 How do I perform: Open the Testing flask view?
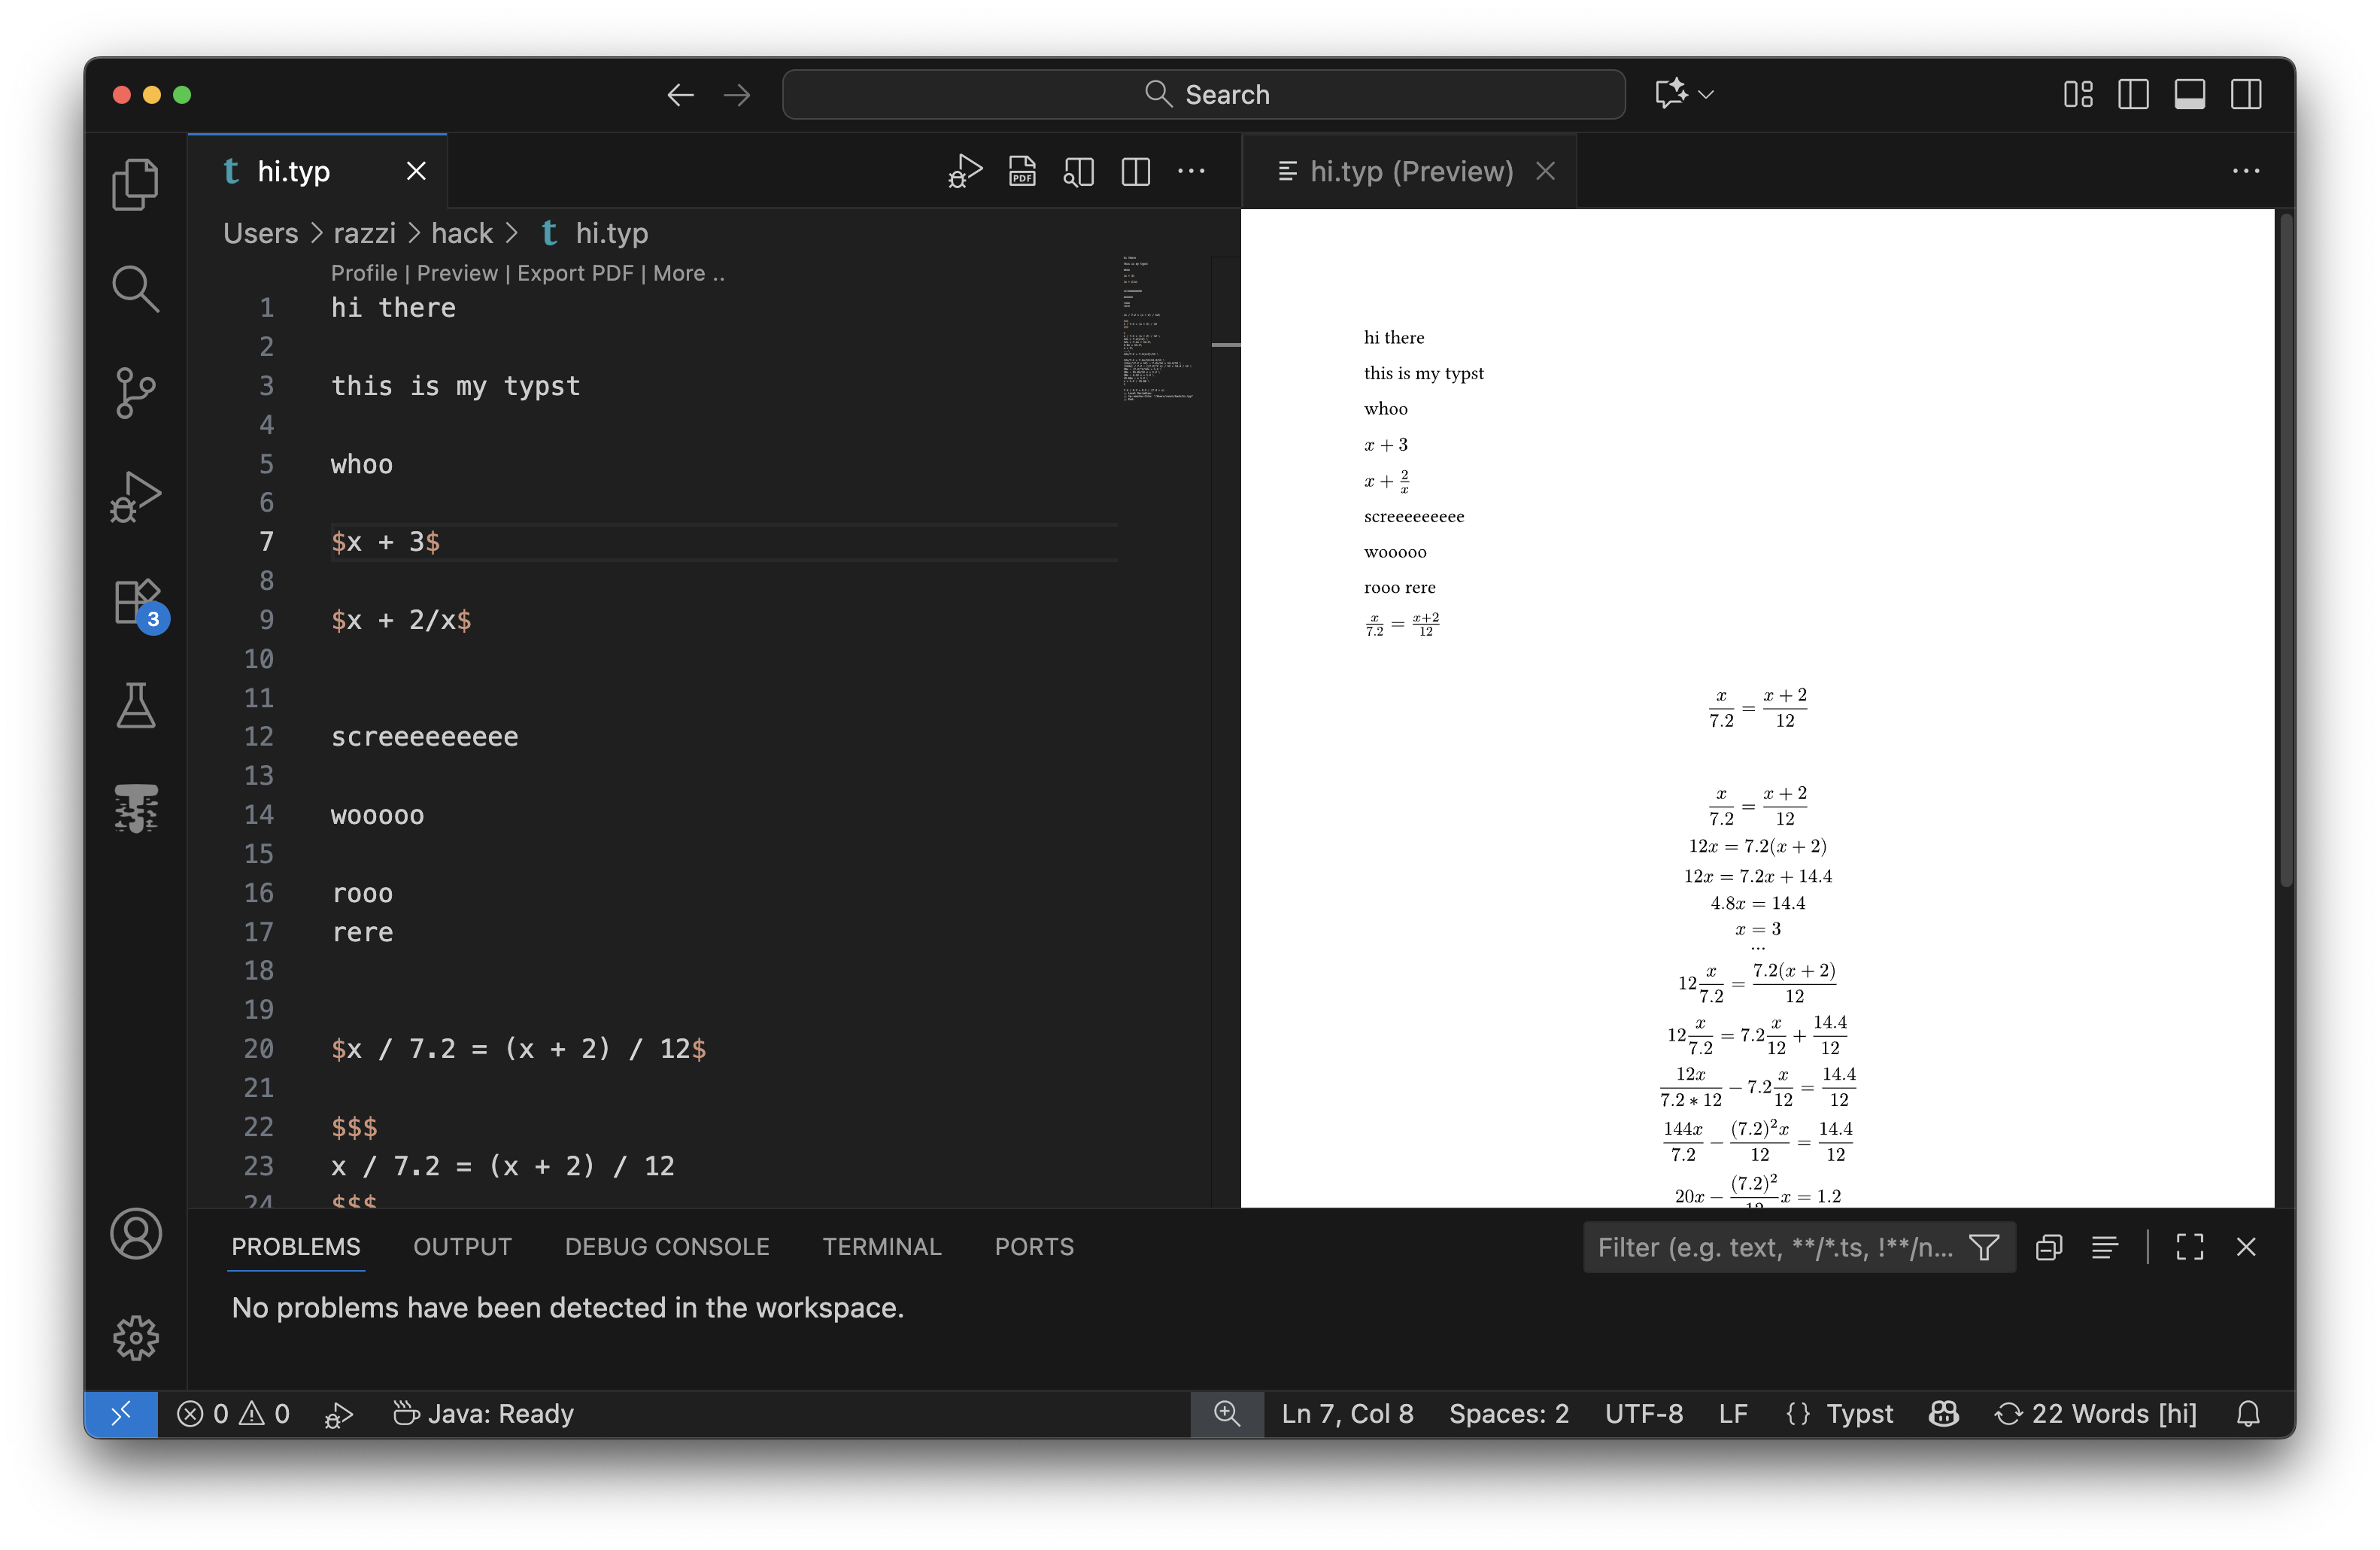[x=135, y=706]
